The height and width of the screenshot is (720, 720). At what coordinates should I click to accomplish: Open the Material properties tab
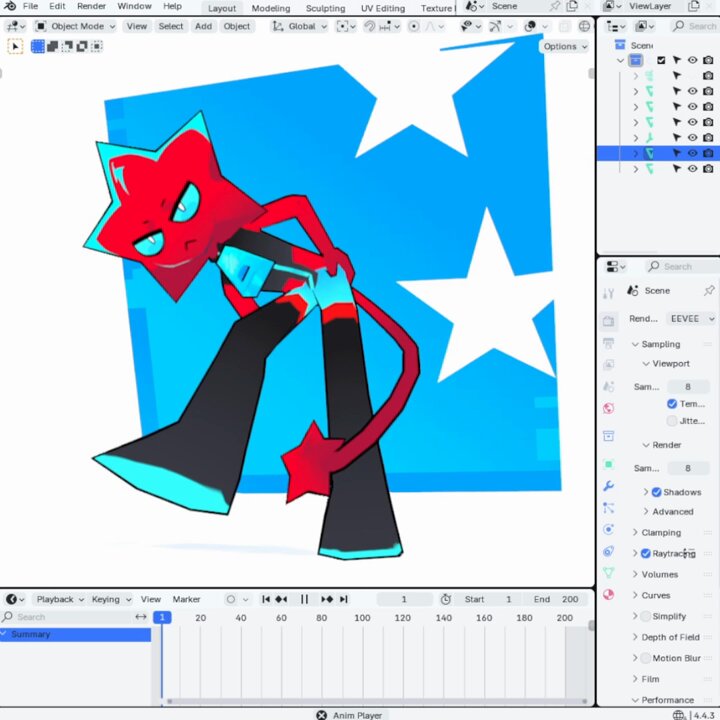coord(608,595)
